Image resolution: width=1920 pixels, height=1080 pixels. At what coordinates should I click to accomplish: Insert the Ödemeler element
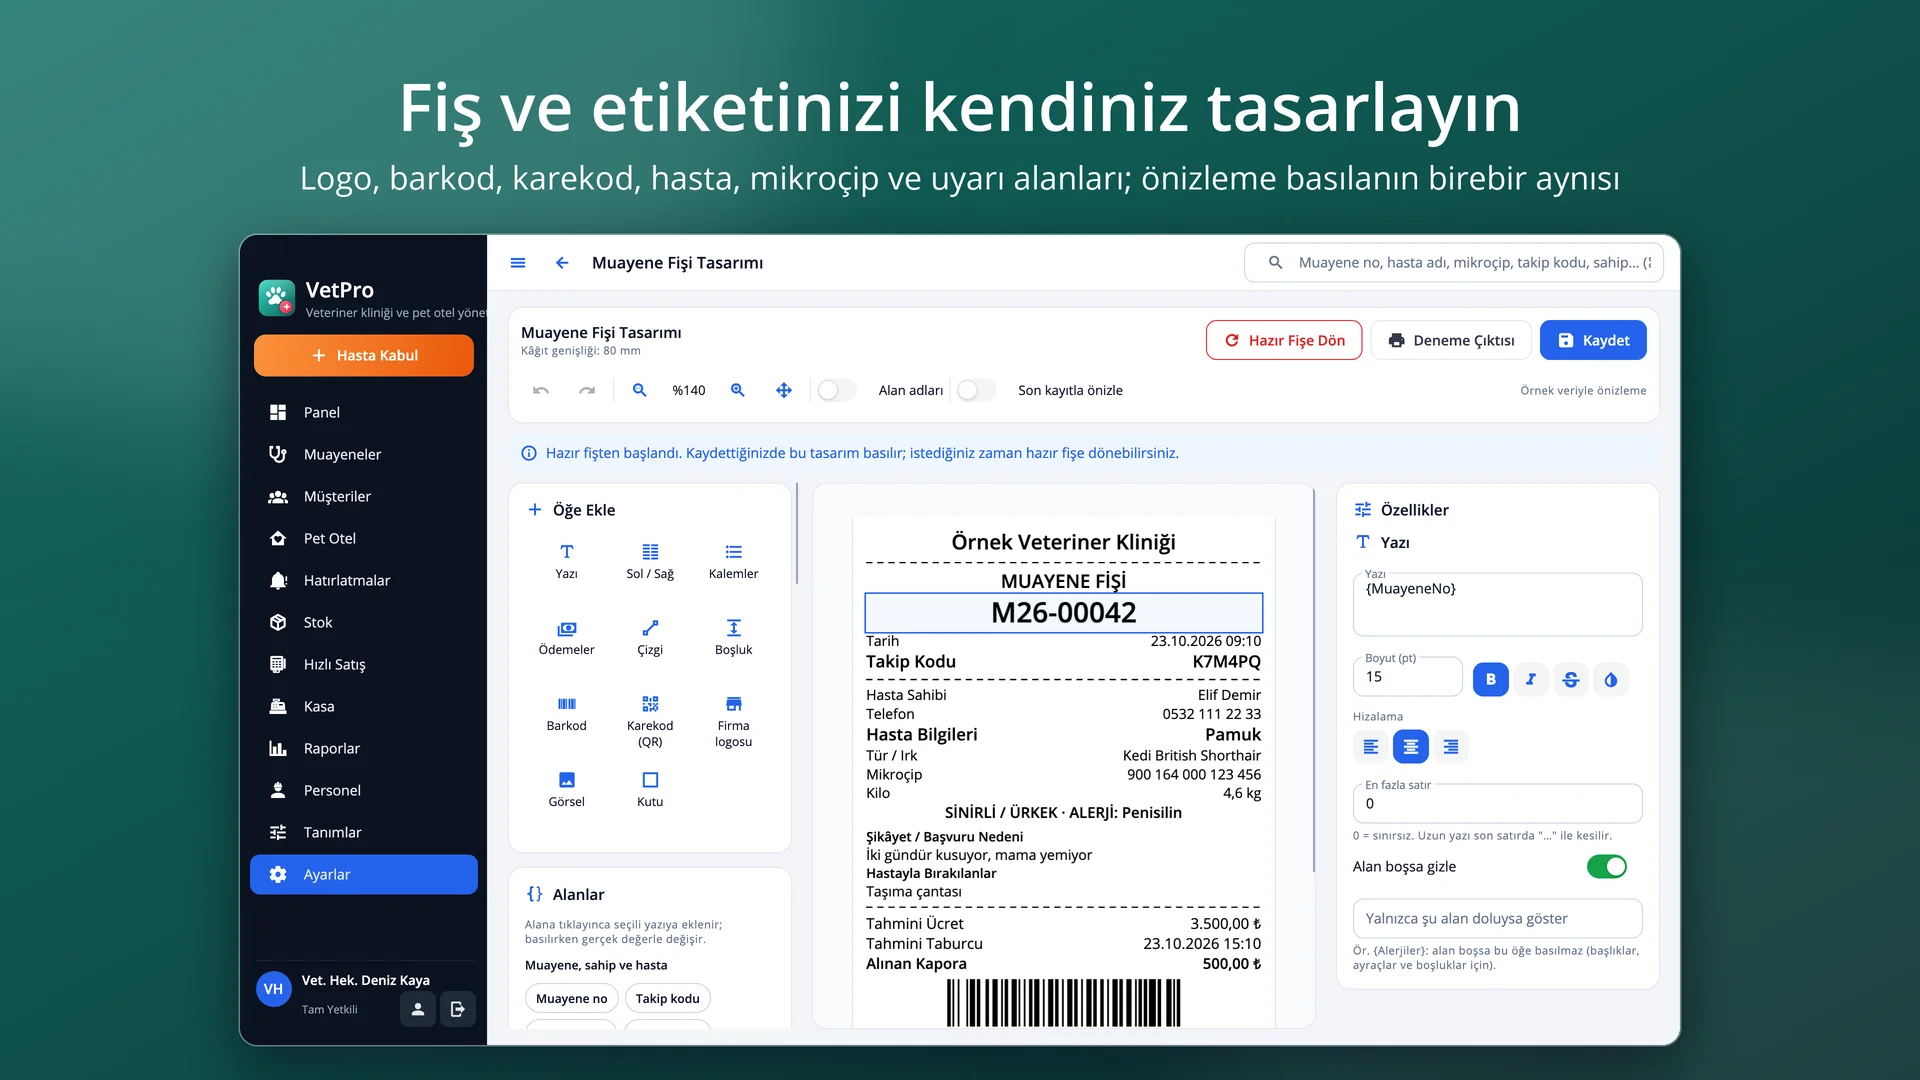tap(566, 637)
